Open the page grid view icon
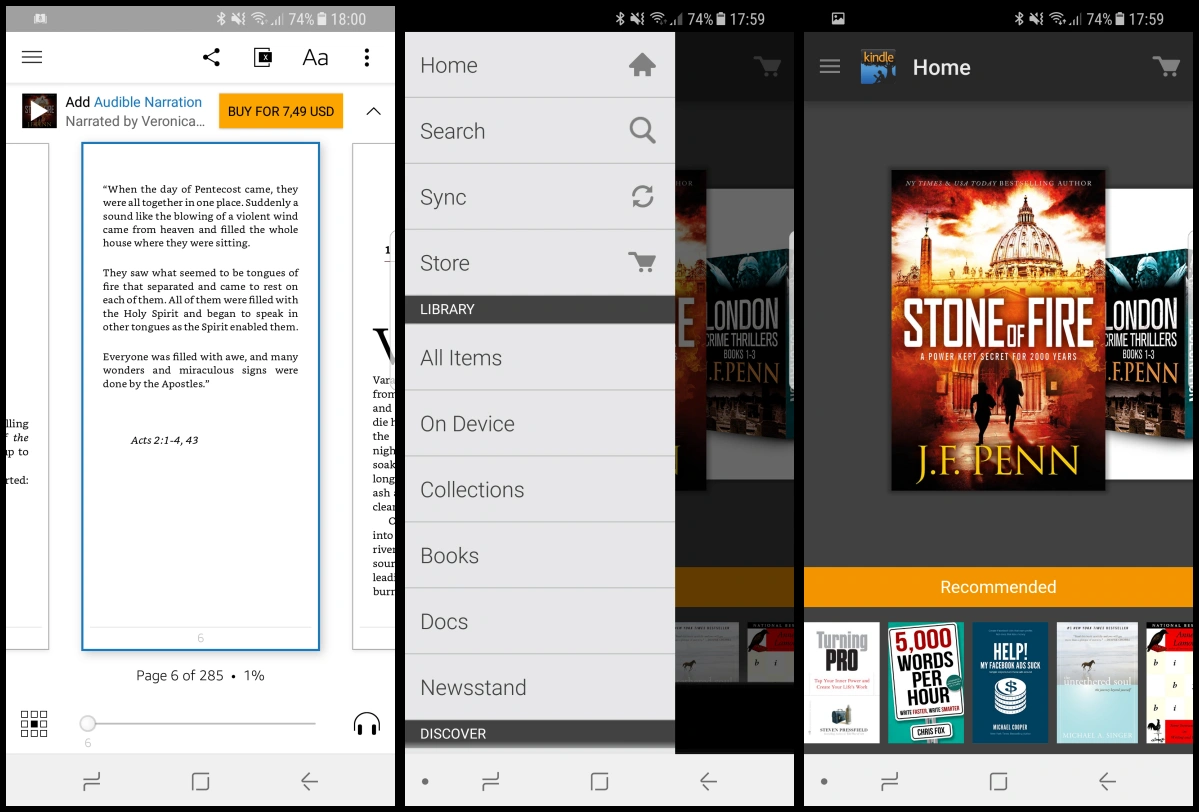This screenshot has height=812, width=1199. tap(34, 723)
